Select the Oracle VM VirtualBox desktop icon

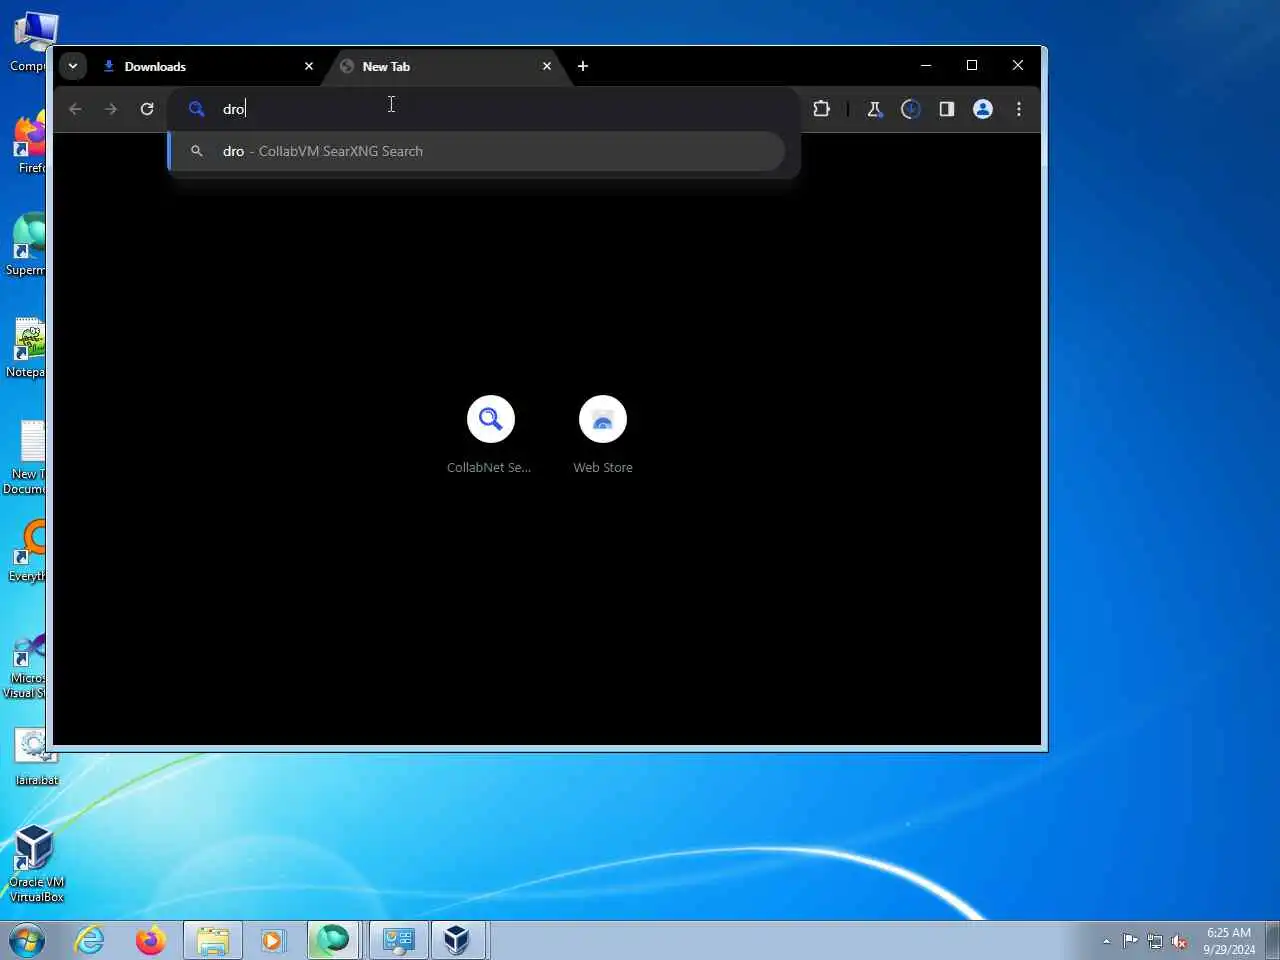(37, 863)
